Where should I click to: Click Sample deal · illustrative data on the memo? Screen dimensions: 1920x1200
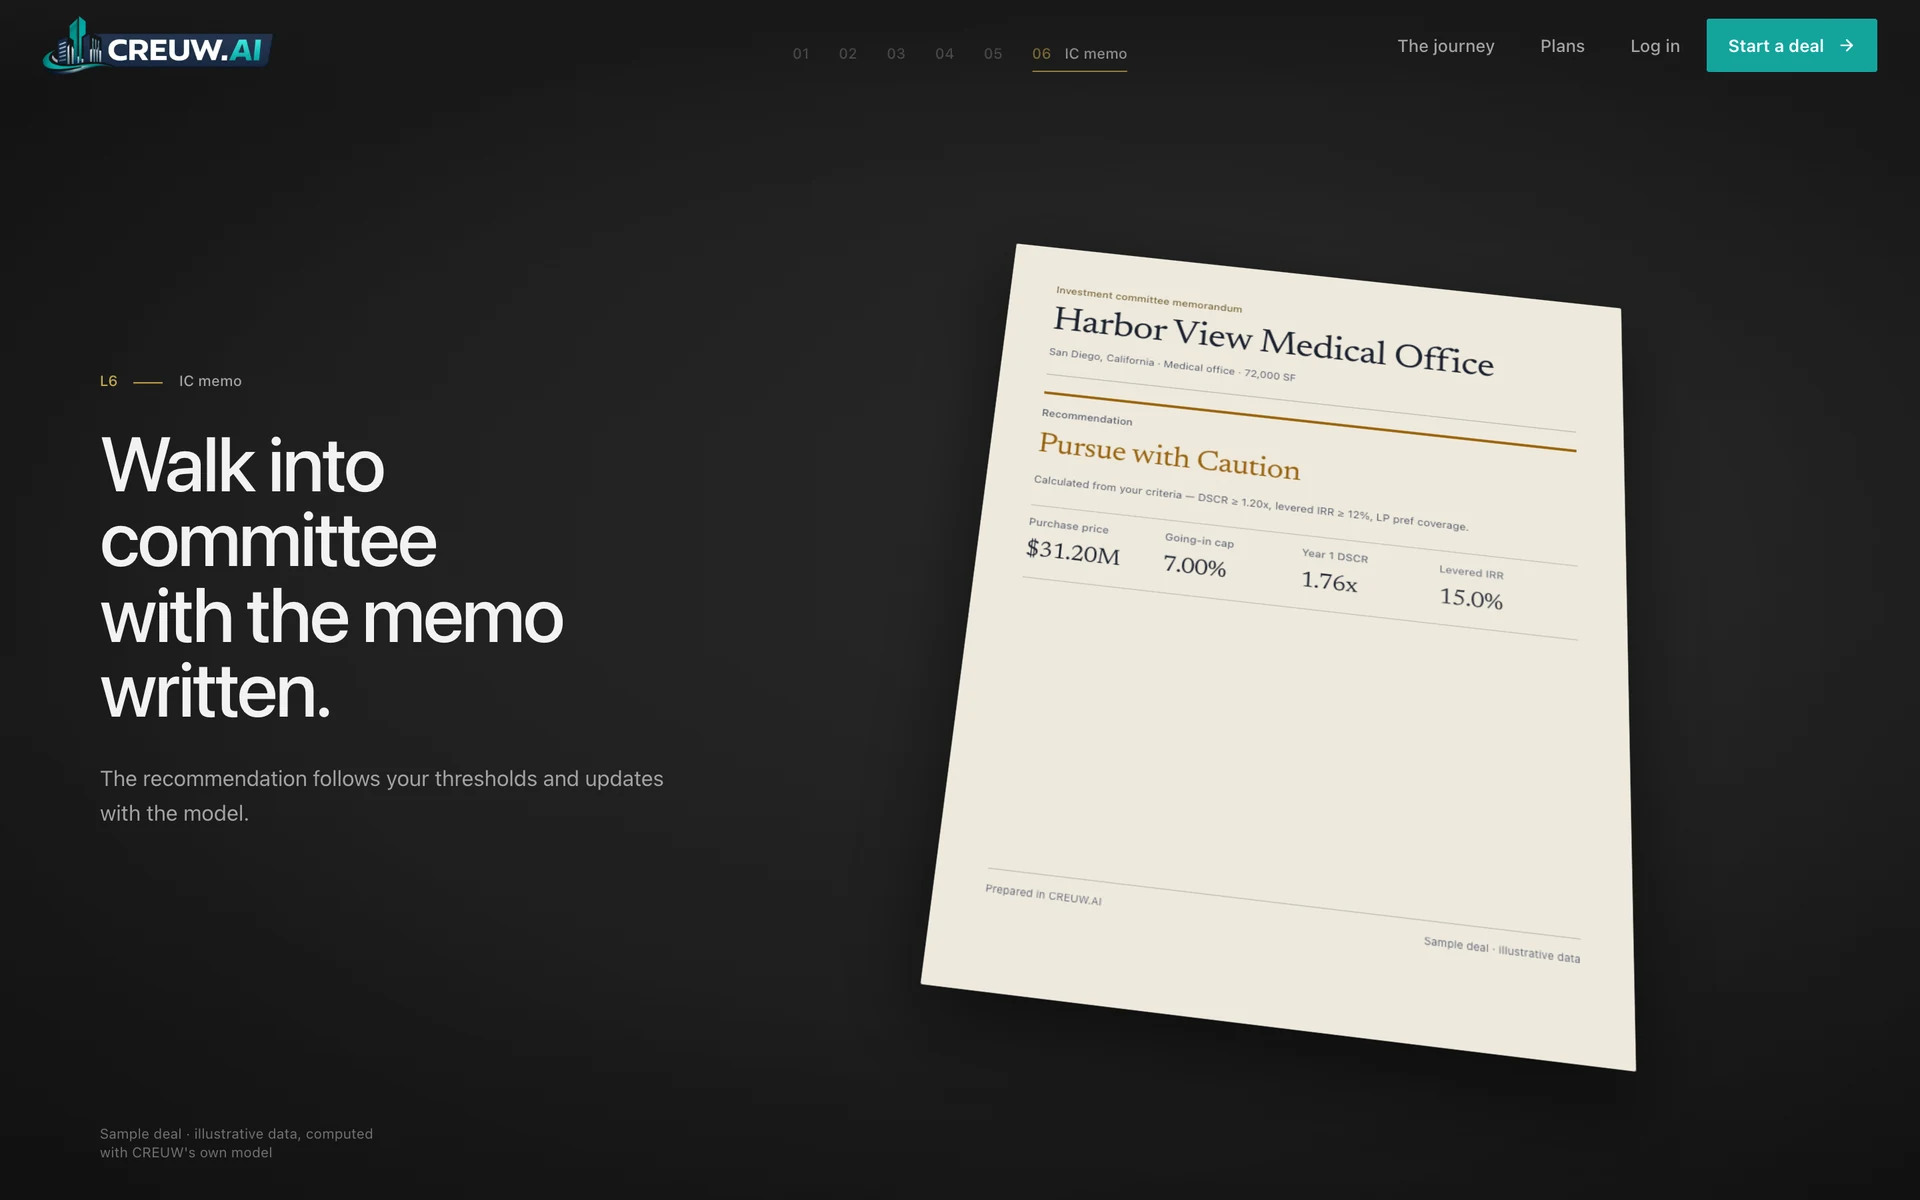[x=1502, y=949]
